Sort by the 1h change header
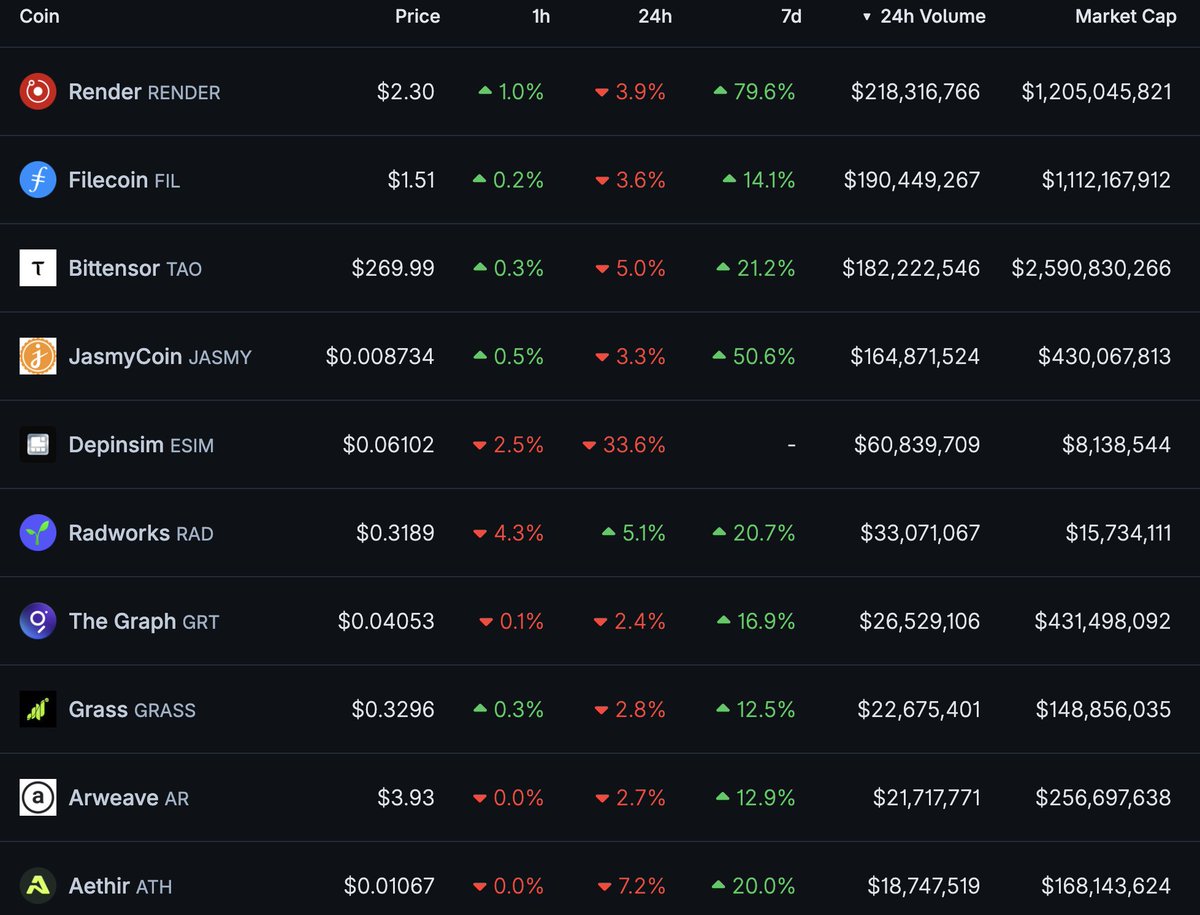This screenshot has height=915, width=1200. pos(541,17)
